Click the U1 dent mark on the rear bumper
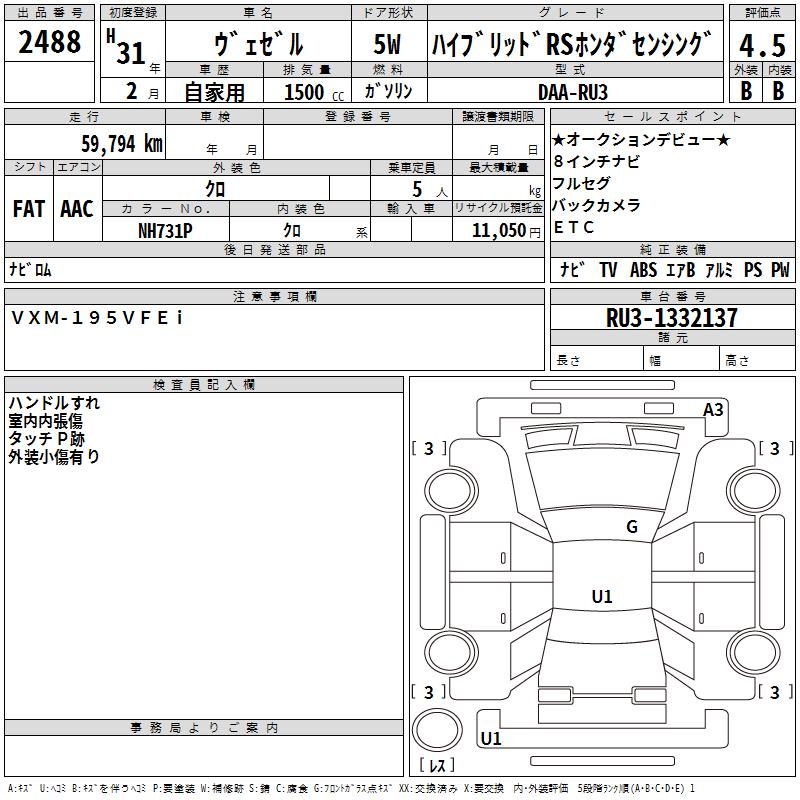The width and height of the screenshot is (800, 800). (491, 738)
